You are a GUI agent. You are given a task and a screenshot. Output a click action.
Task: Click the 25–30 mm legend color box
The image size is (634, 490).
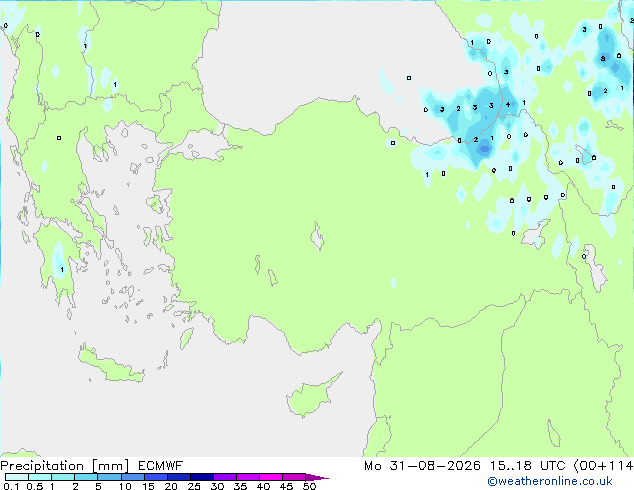(x=202, y=477)
